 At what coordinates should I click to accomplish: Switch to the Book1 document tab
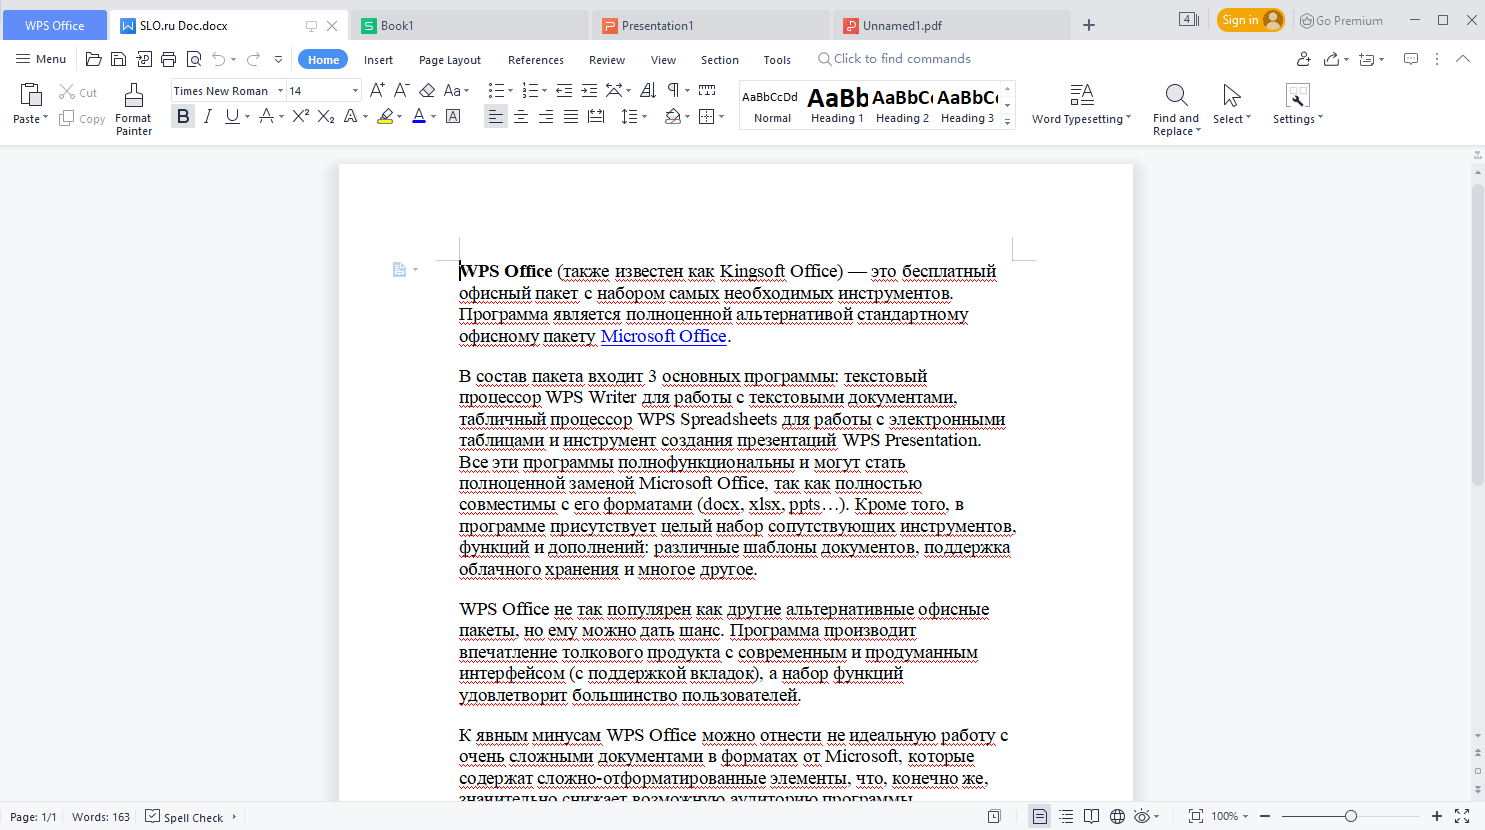coord(470,25)
